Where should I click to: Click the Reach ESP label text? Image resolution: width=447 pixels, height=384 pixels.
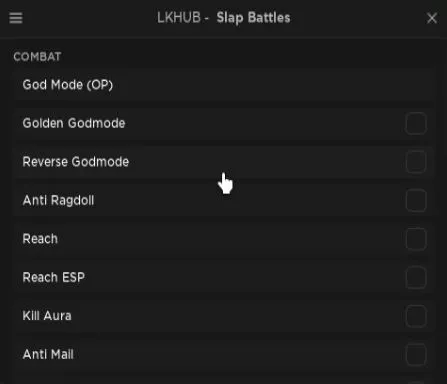(54, 277)
